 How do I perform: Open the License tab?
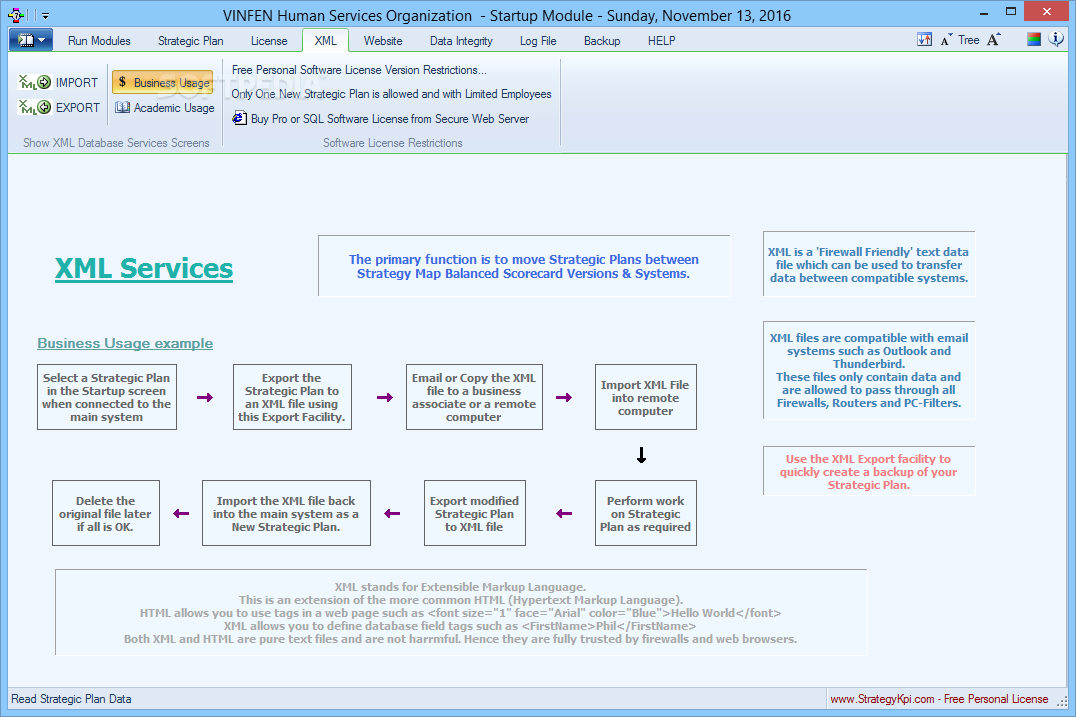269,41
